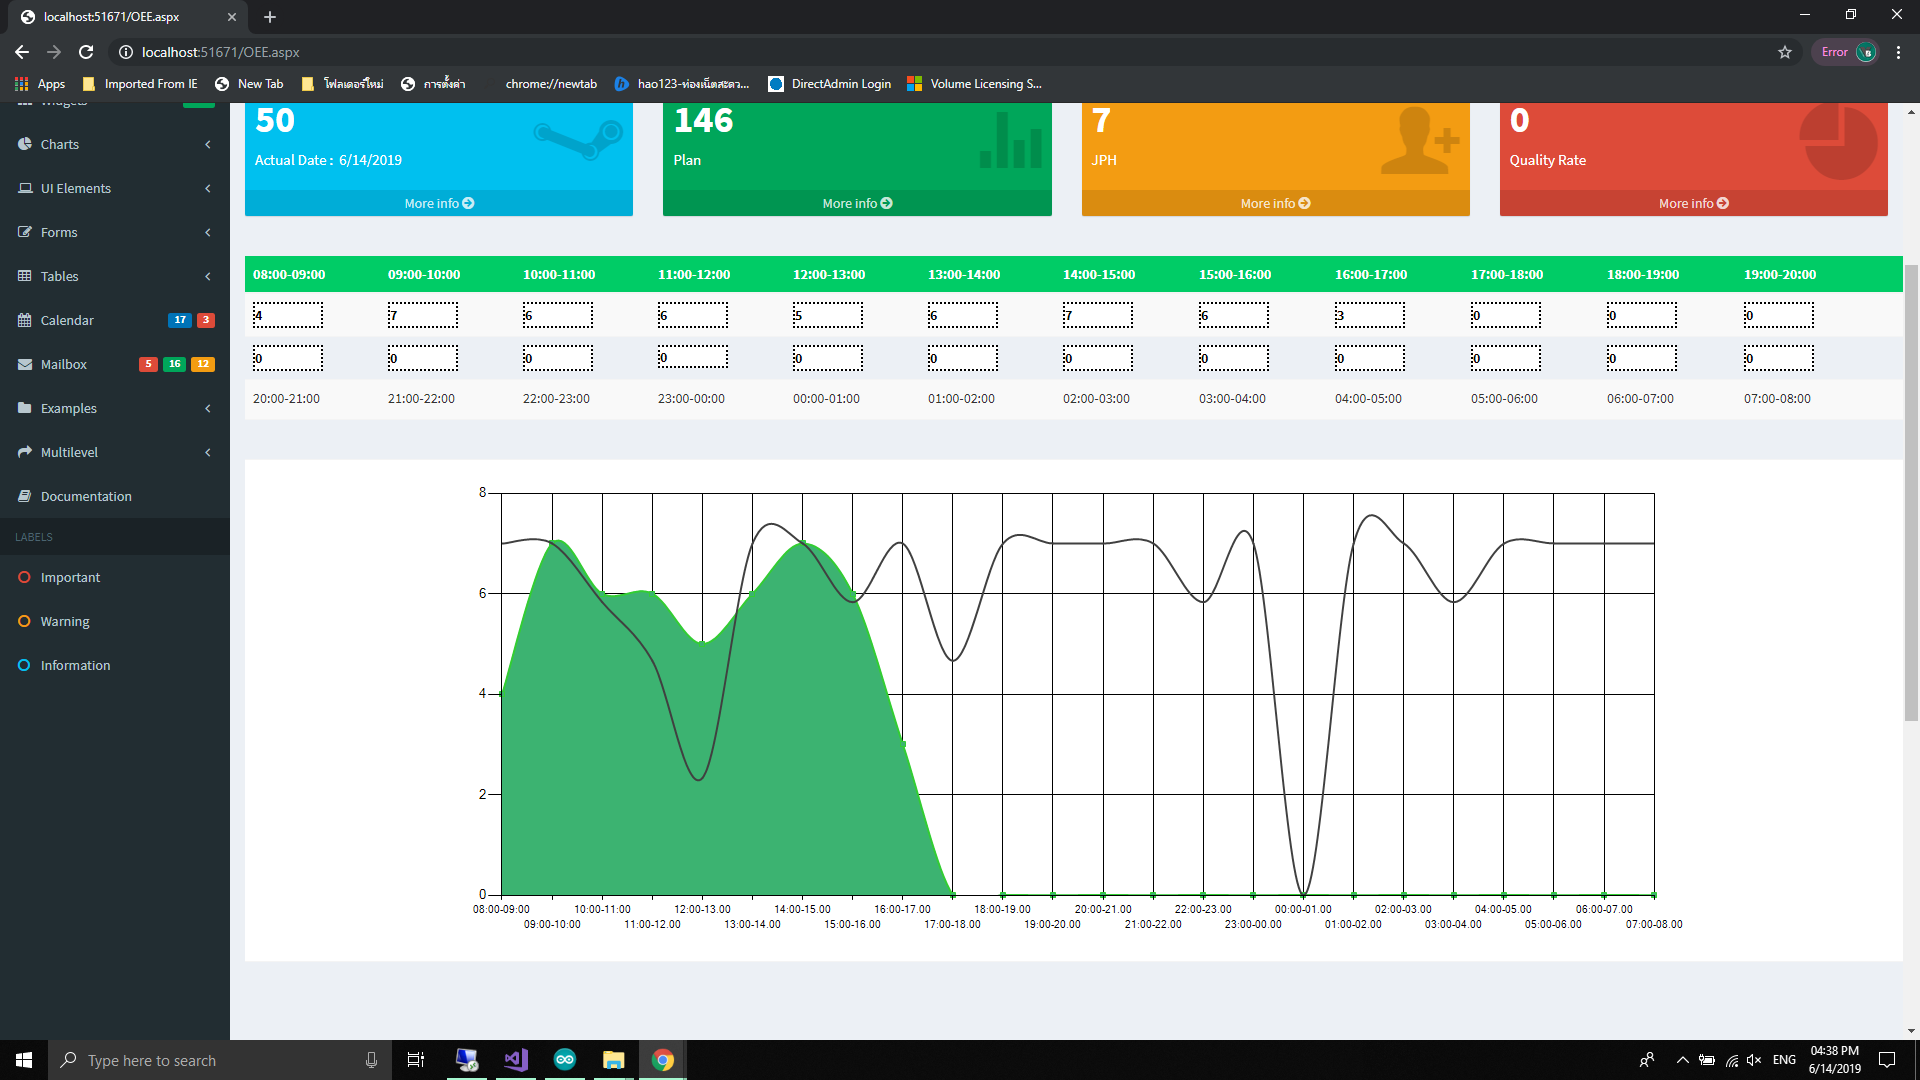Screen dimensions: 1920x1080
Task: Click the 08:00-09:00 value input field
Action: pos(288,315)
